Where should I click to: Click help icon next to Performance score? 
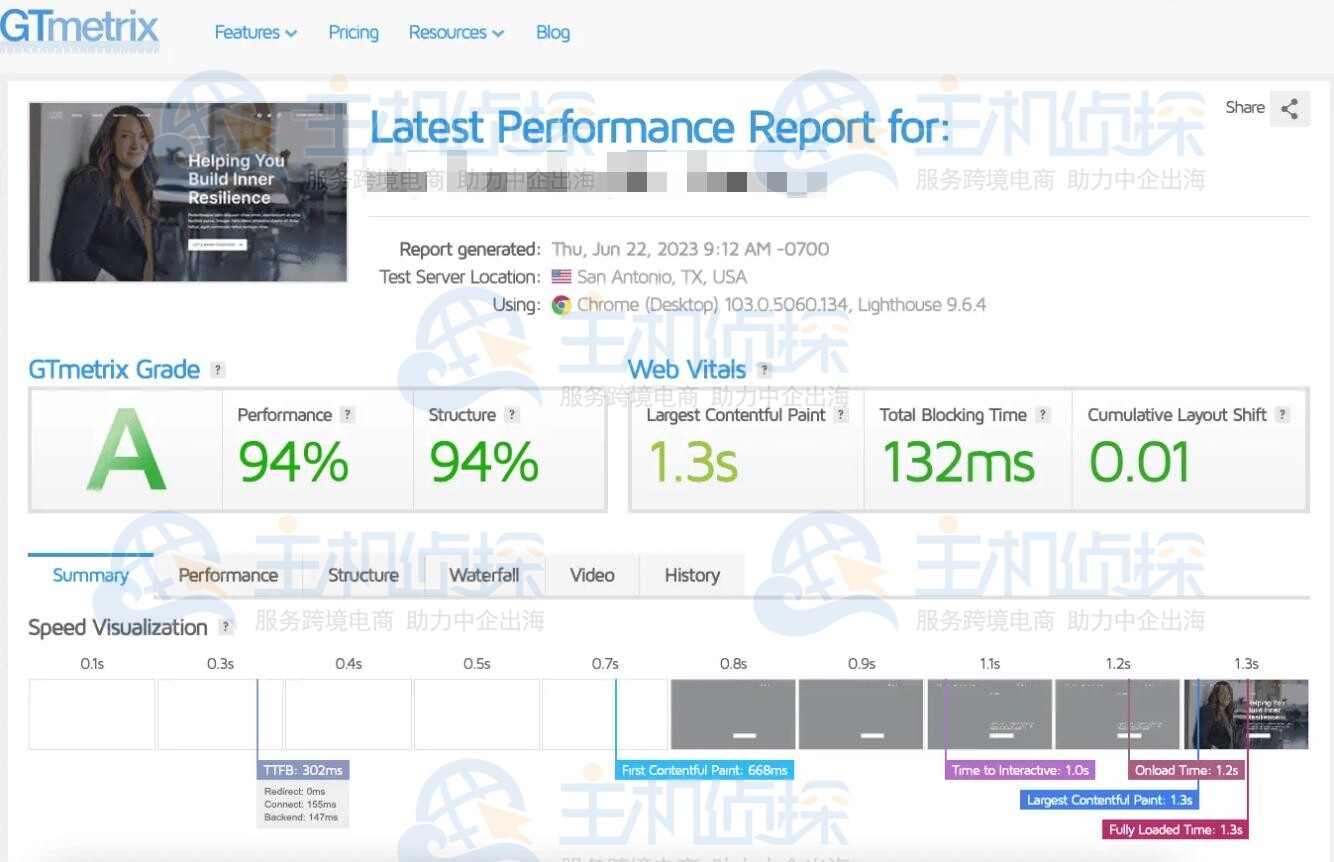pyautogui.click(x=347, y=415)
